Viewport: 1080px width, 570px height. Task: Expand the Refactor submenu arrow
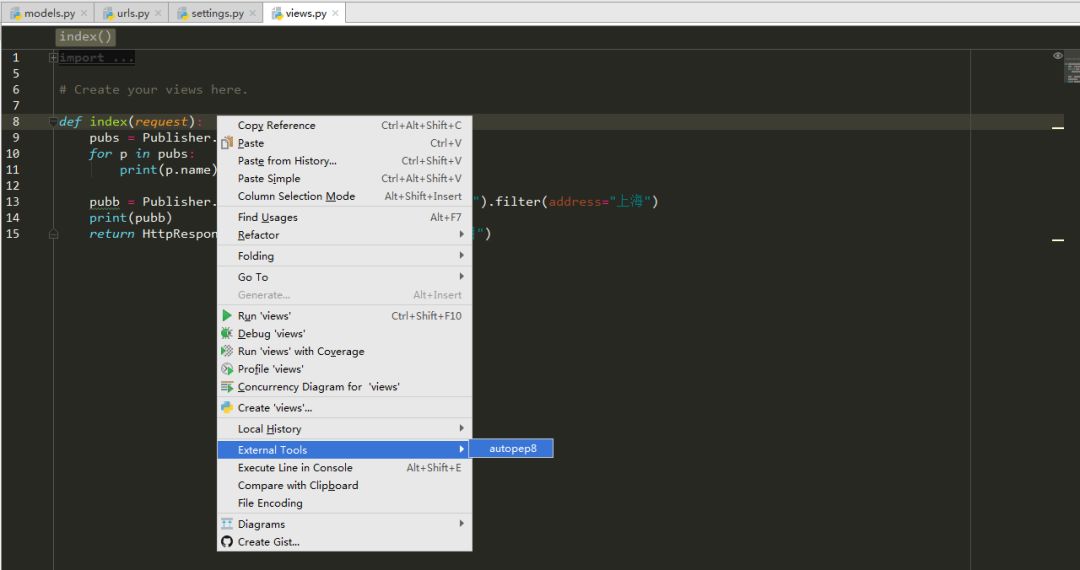(x=461, y=235)
